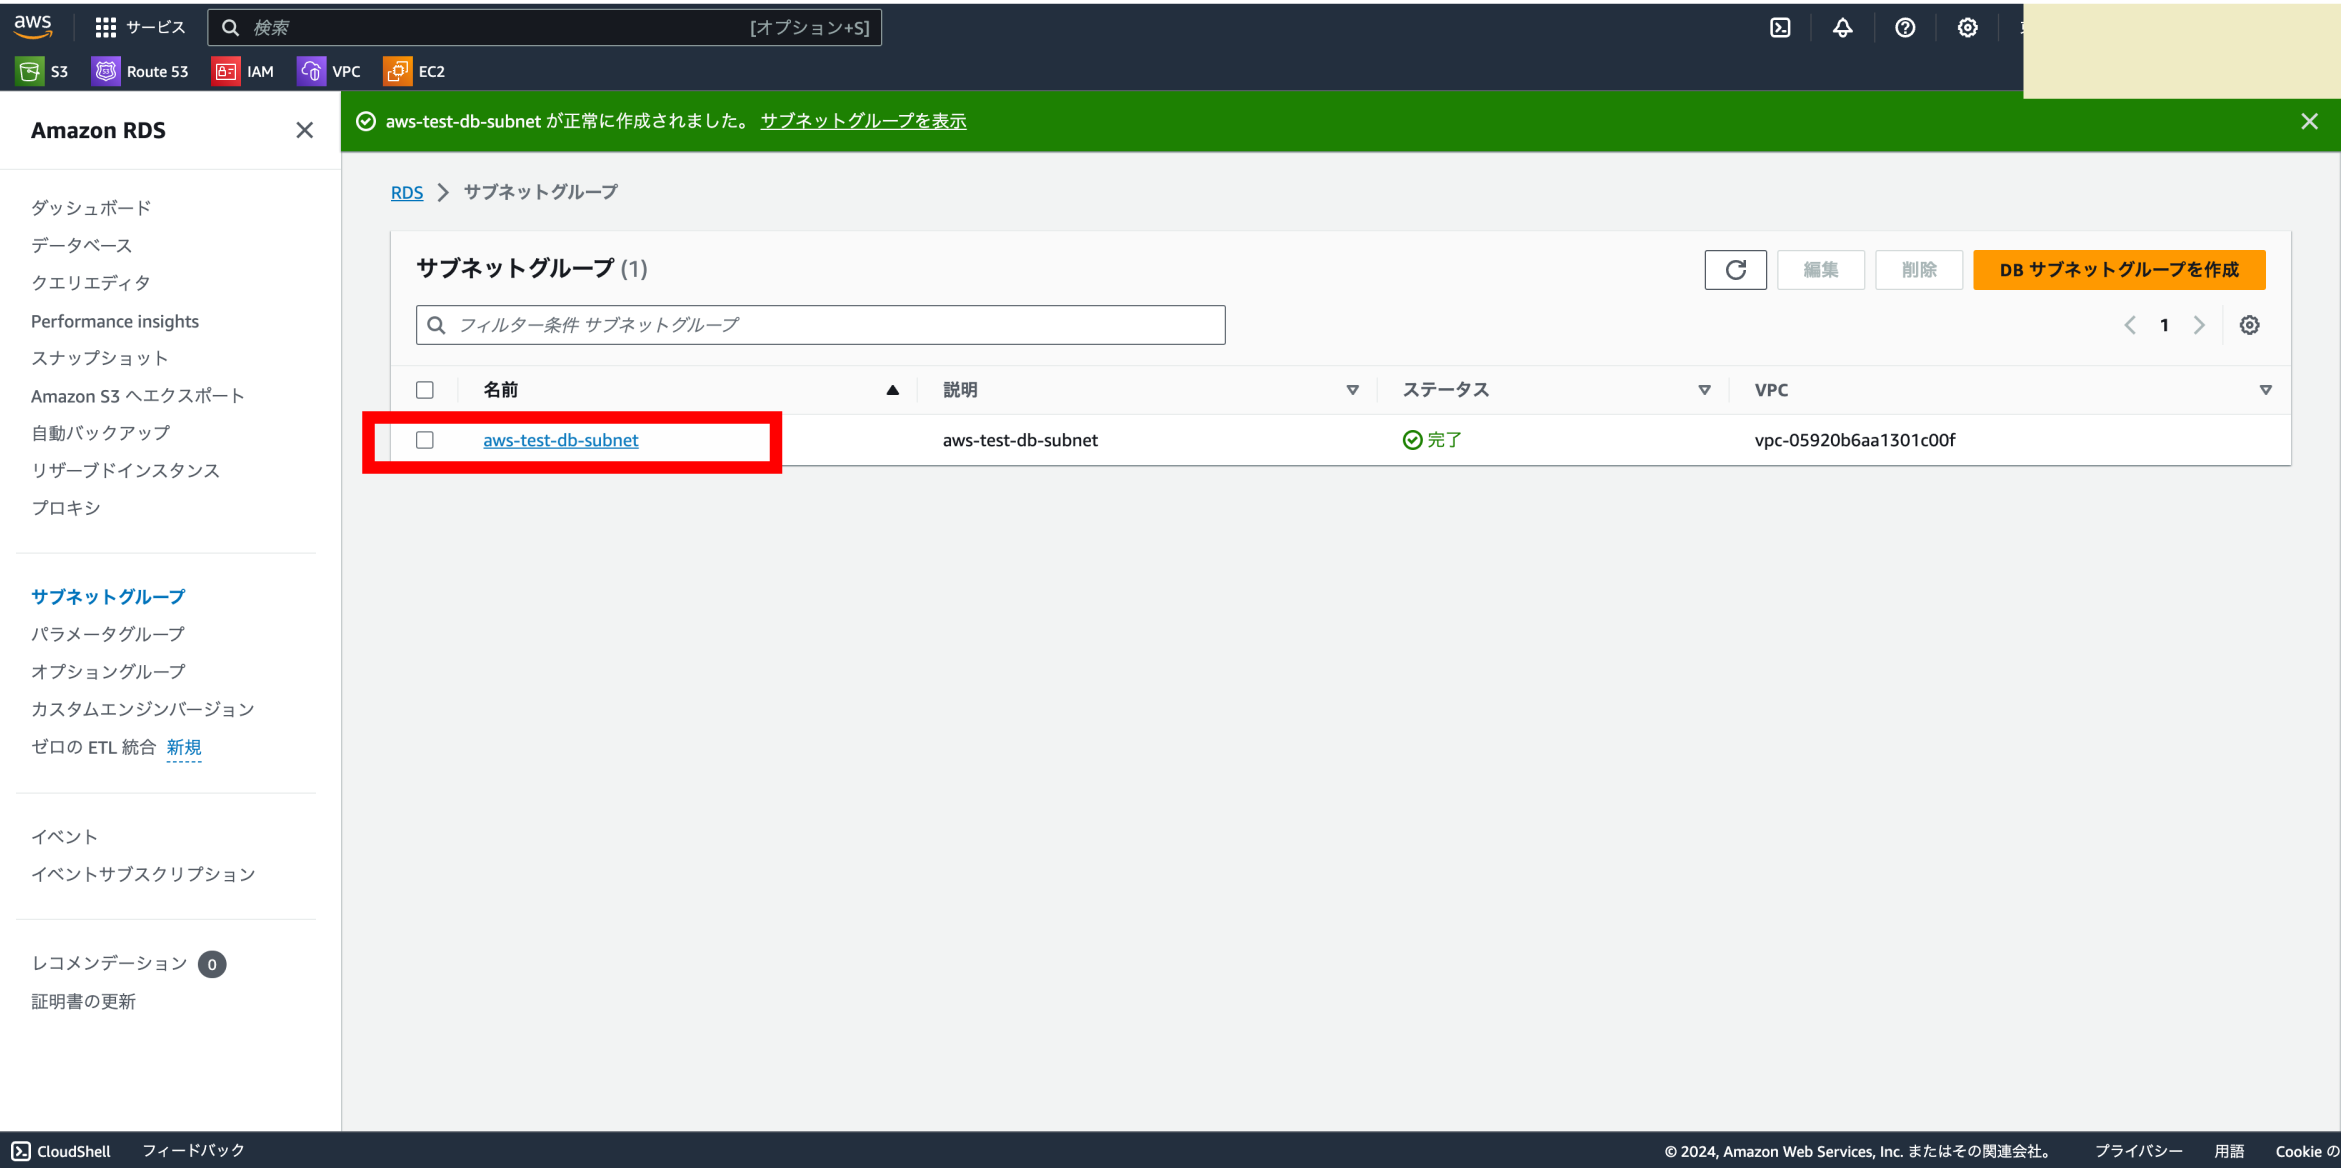Check the aws-test-db-subnet row checkbox
Image resolution: width=2342 pixels, height=1168 pixels.
[425, 440]
